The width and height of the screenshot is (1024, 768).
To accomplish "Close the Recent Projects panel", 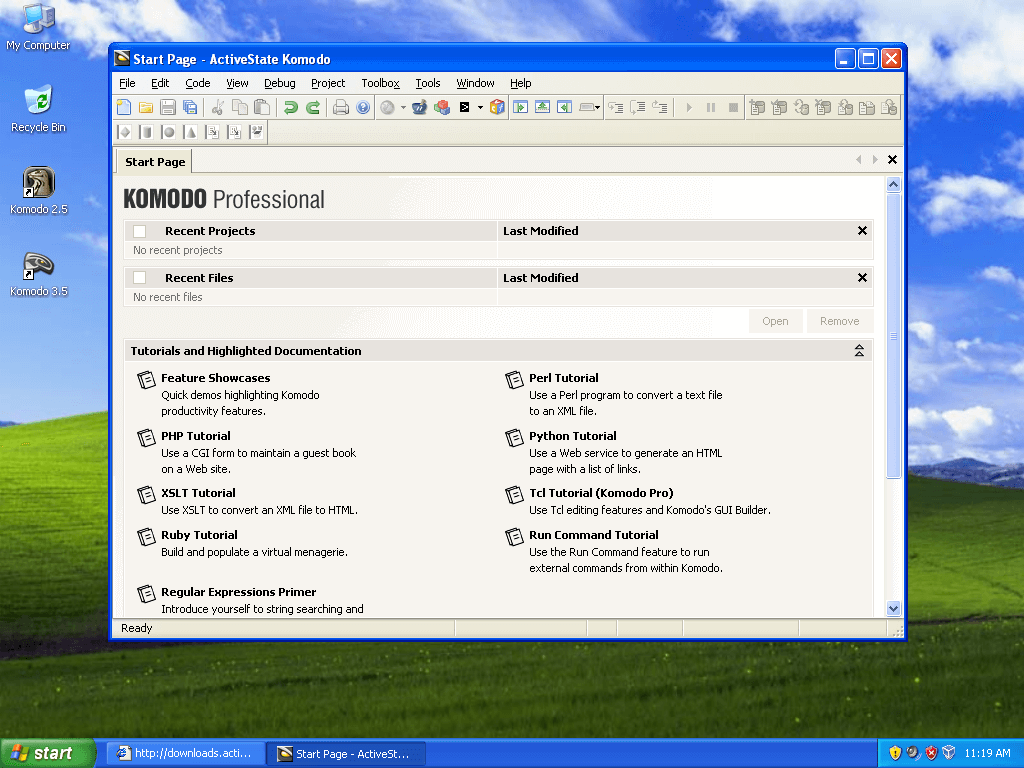I will pos(862,231).
